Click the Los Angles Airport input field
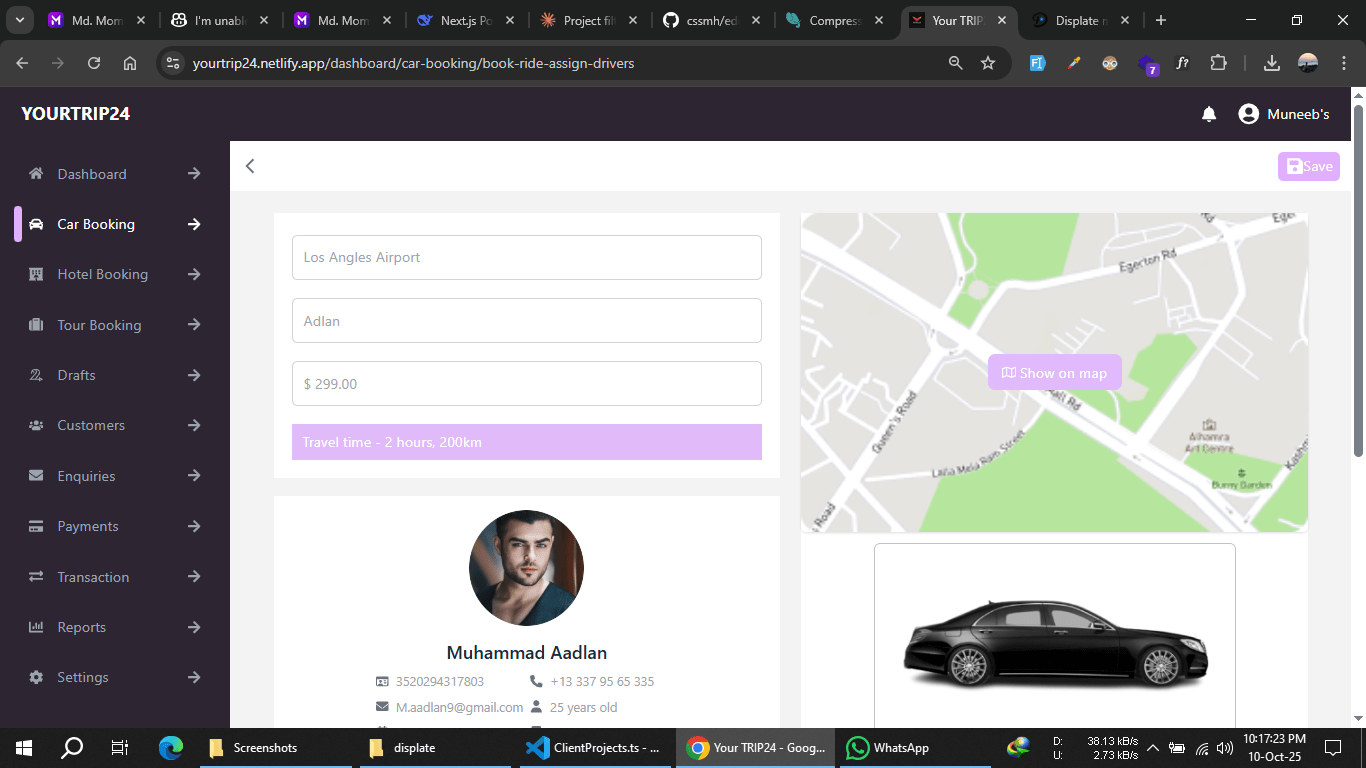Screen dimensions: 1366x768 (526, 257)
